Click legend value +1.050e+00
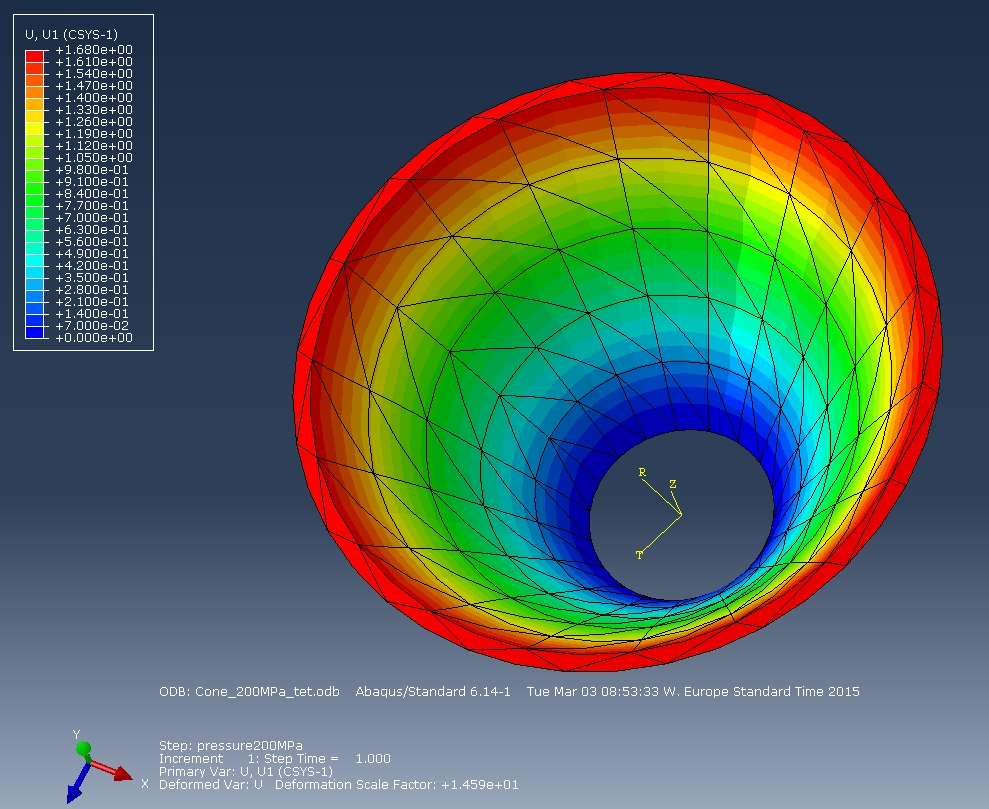Image resolution: width=989 pixels, height=809 pixels. pyautogui.click(x=94, y=158)
